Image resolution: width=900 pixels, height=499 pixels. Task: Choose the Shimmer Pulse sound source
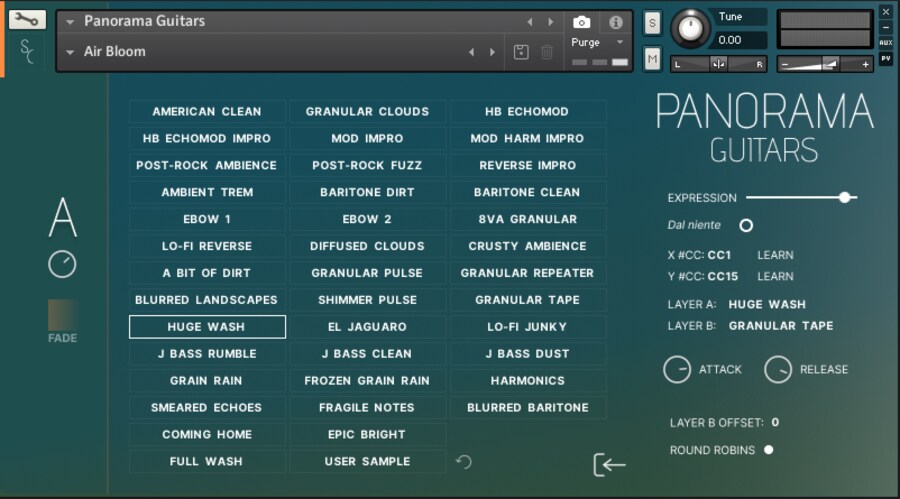367,300
